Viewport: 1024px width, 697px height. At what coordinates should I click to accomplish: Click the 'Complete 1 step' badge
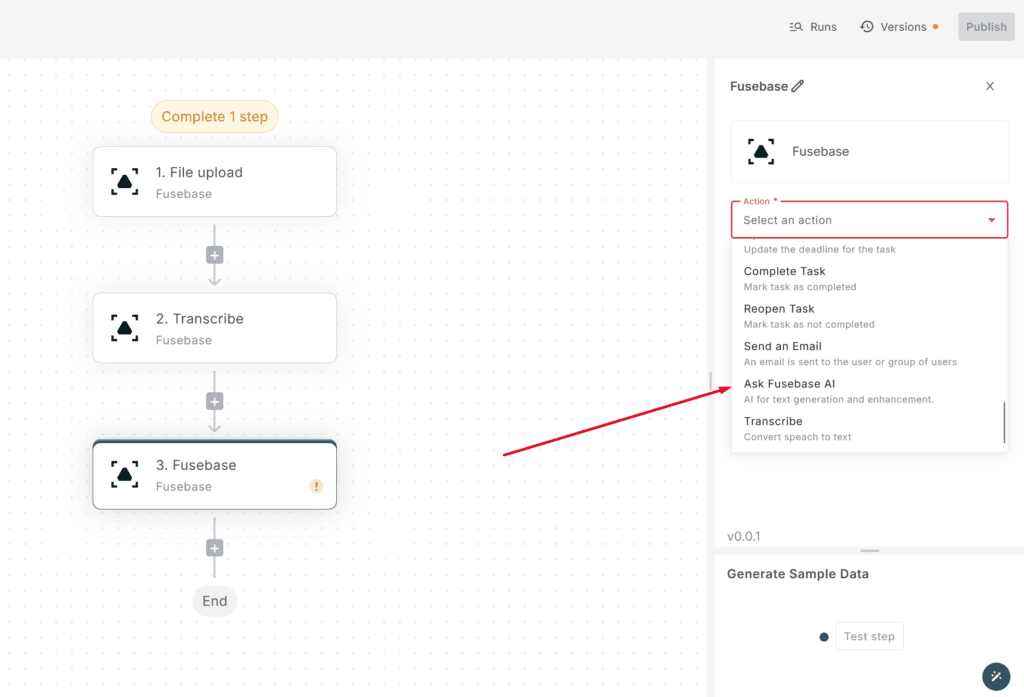tap(214, 117)
